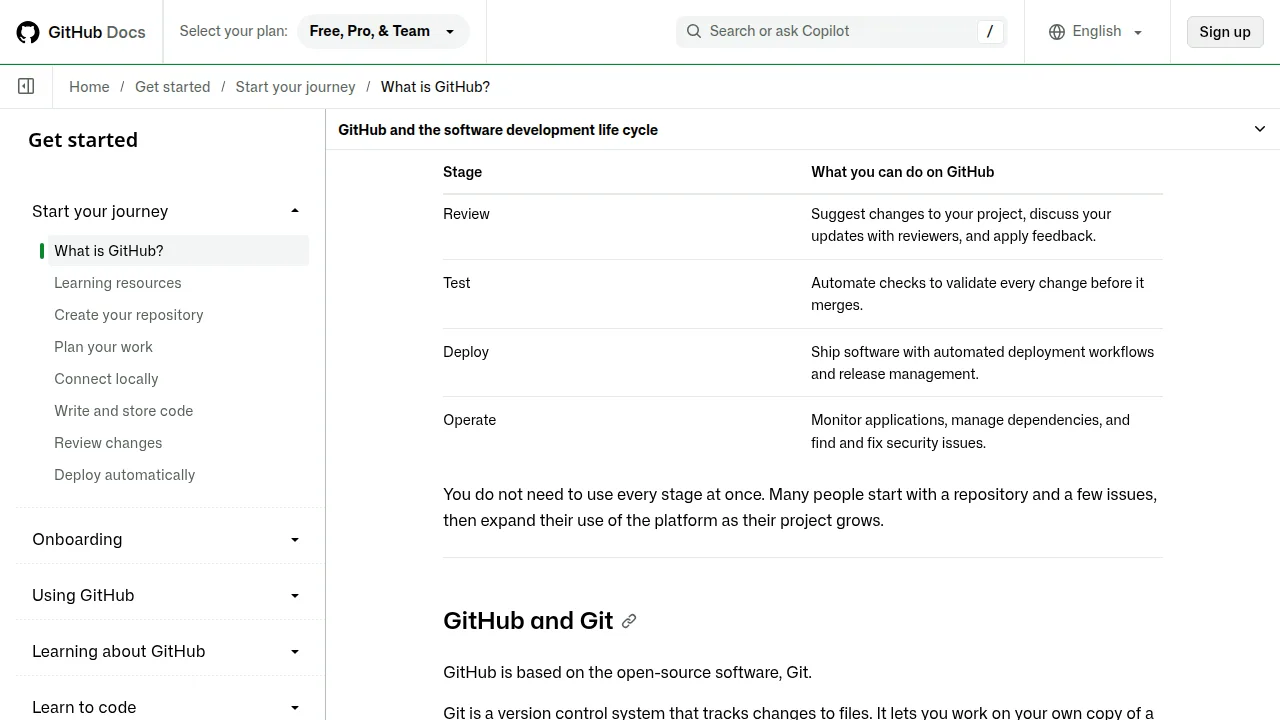The width and height of the screenshot is (1280, 720).
Task: Expand the in-page section chevron
Action: point(1260,129)
